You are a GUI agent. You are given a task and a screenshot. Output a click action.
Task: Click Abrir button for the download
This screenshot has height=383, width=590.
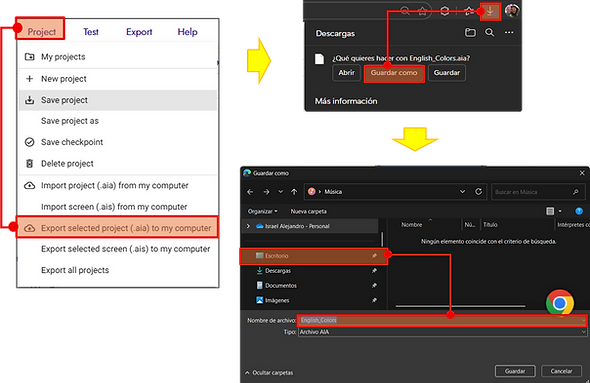pyautogui.click(x=347, y=73)
